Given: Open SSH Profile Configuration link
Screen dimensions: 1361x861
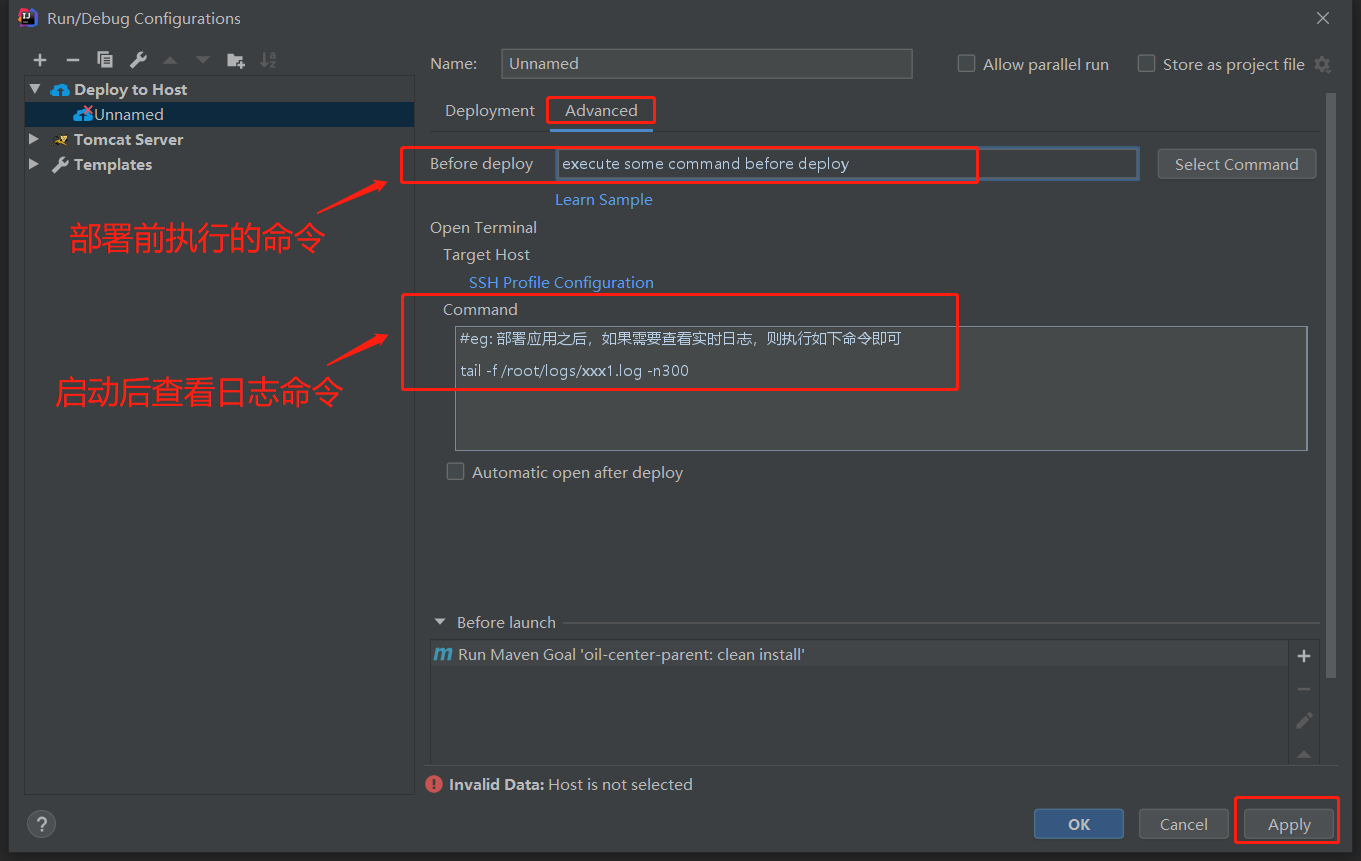Looking at the screenshot, I should [561, 283].
